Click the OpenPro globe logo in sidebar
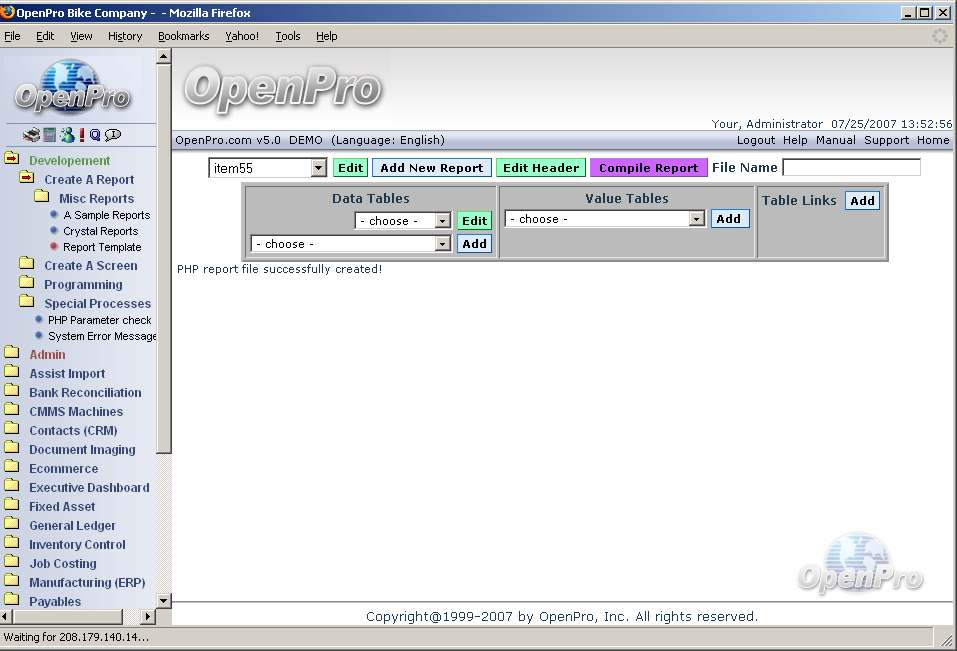 (72, 87)
